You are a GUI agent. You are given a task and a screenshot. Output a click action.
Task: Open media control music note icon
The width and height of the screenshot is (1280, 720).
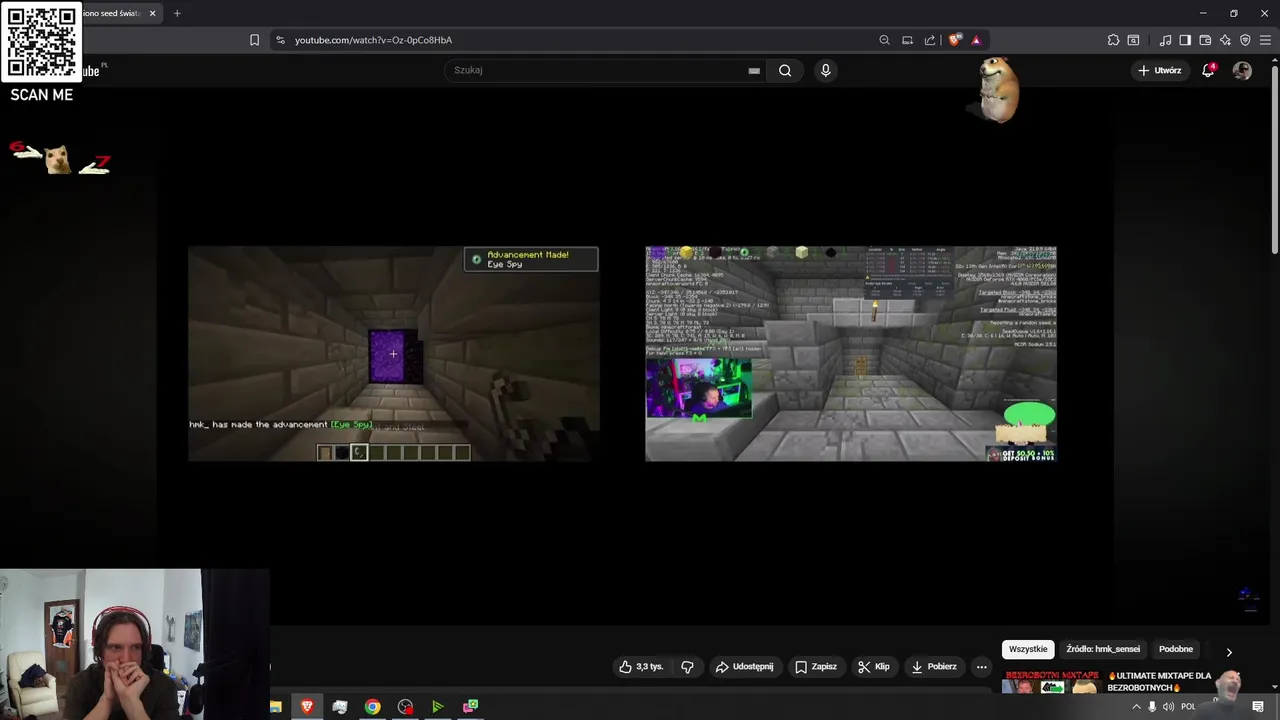[1165, 40]
